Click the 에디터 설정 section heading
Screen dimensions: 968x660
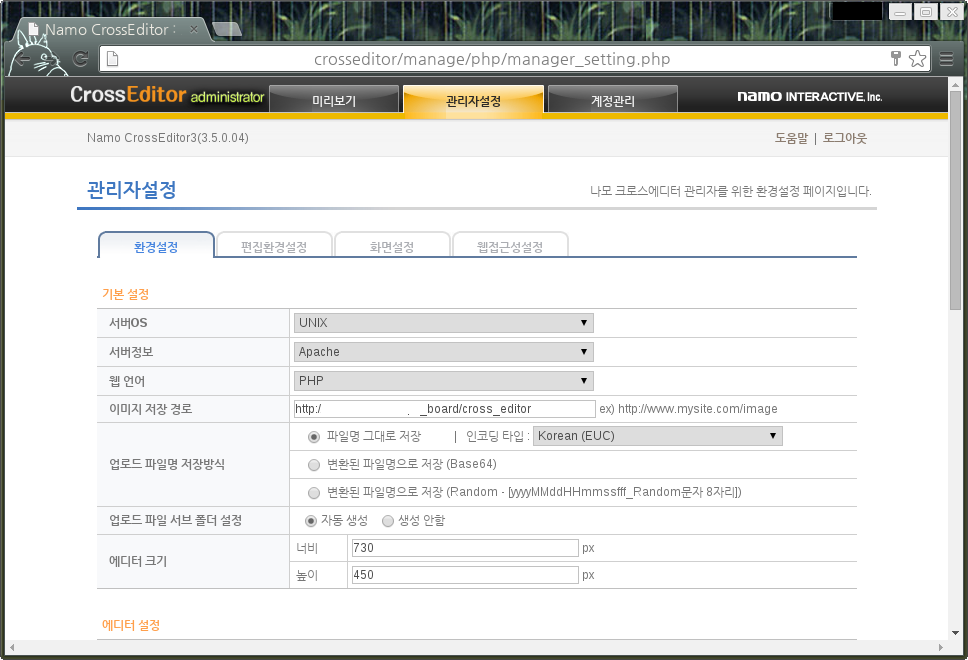[131, 625]
